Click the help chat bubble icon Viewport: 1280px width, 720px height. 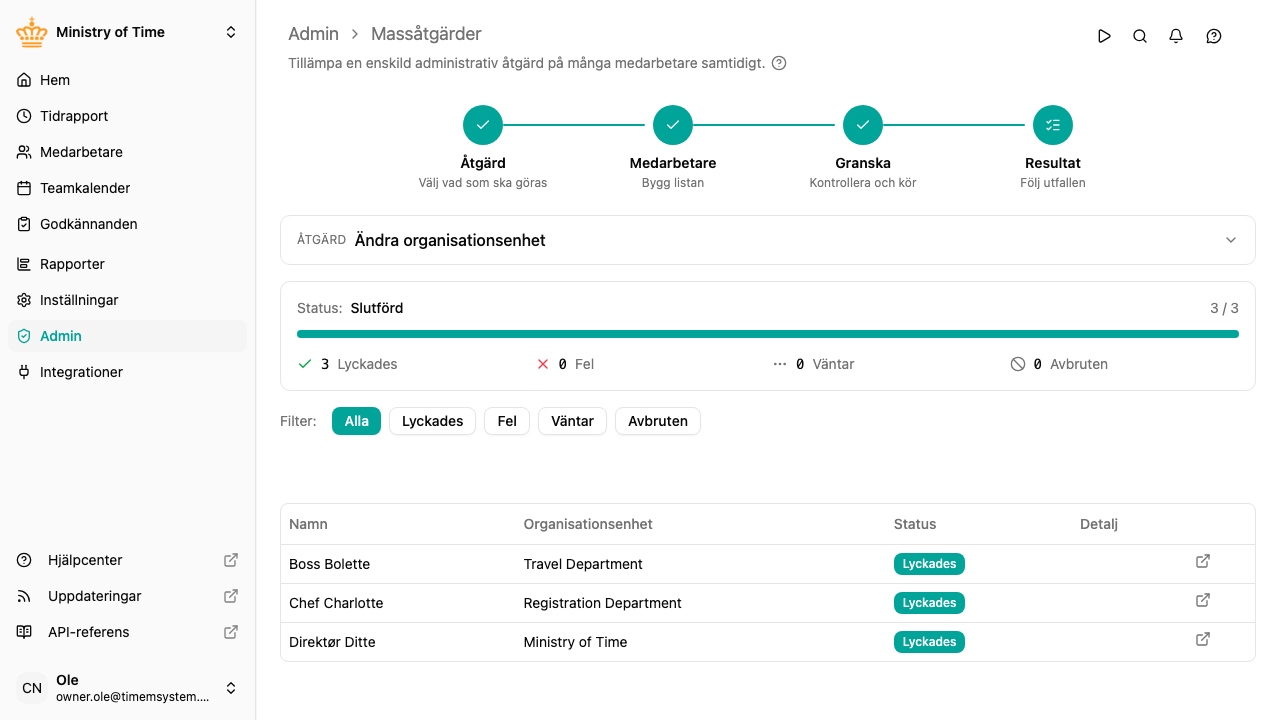pos(1214,36)
